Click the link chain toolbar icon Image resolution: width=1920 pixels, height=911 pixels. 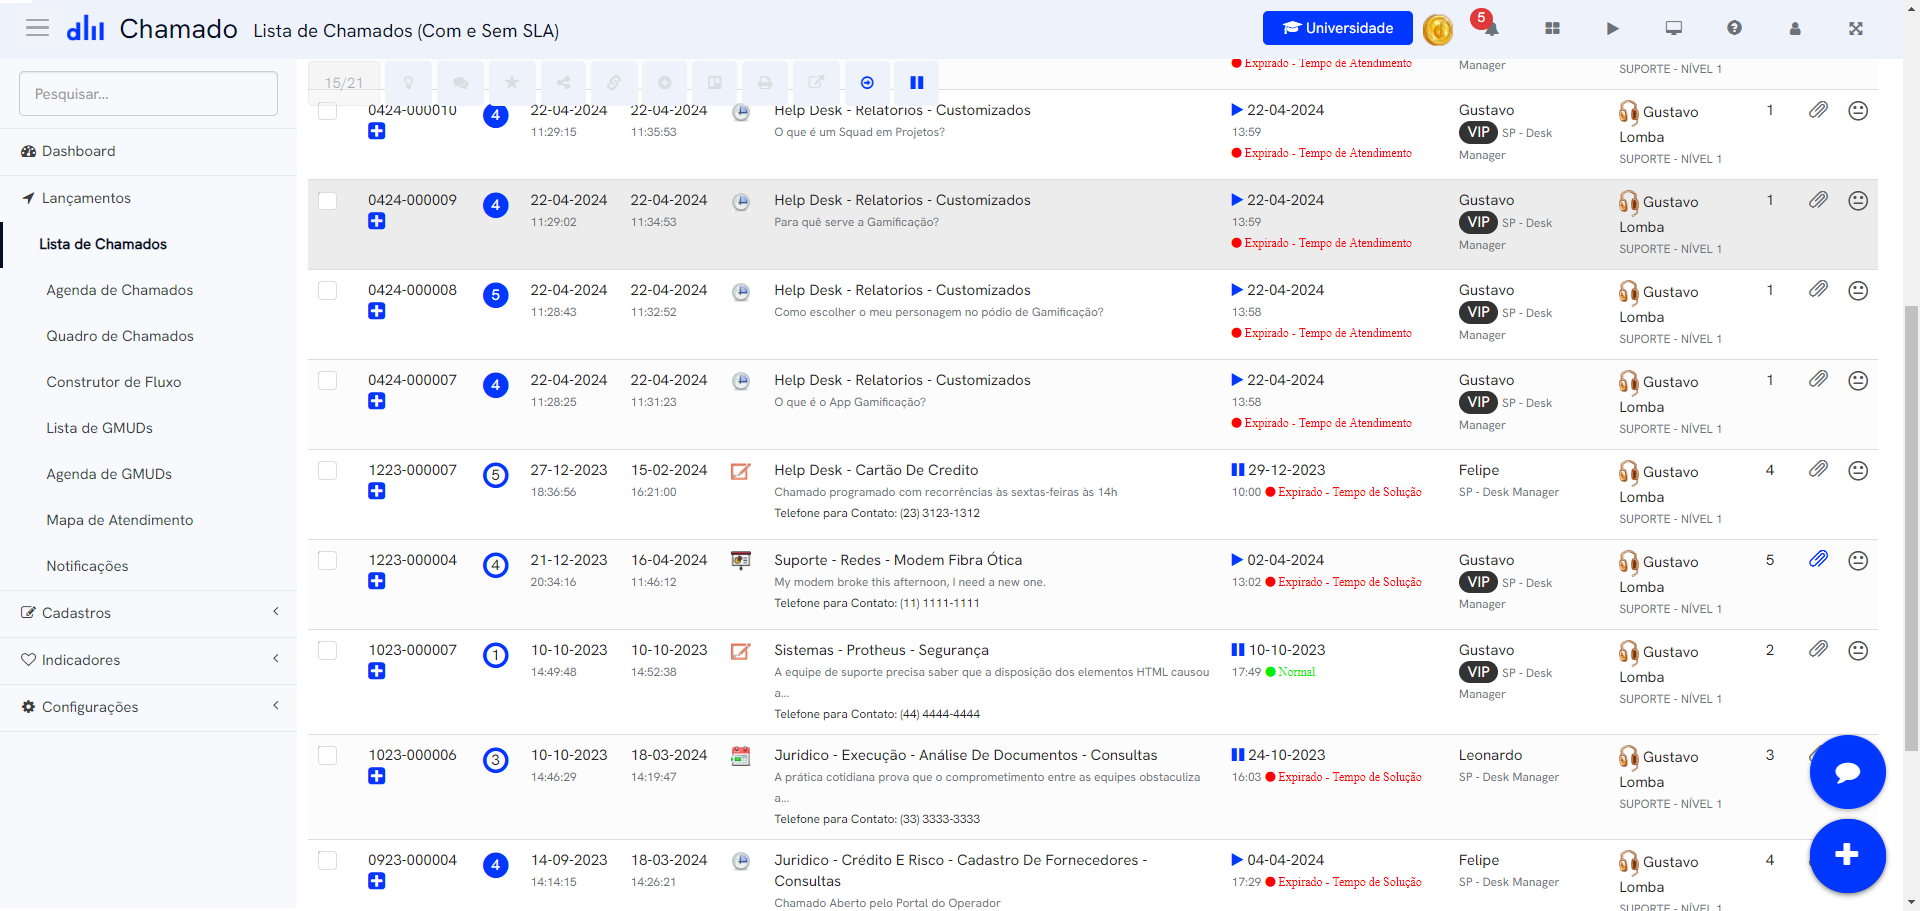[x=614, y=82]
